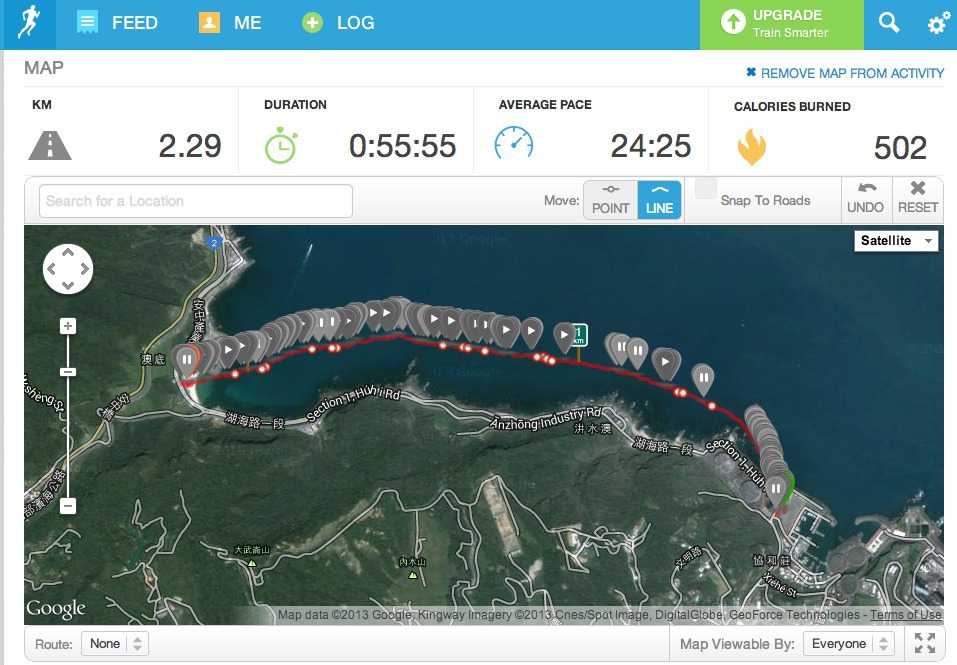Click the Undo arrow button
The width and height of the screenshot is (957, 665).
(x=865, y=200)
